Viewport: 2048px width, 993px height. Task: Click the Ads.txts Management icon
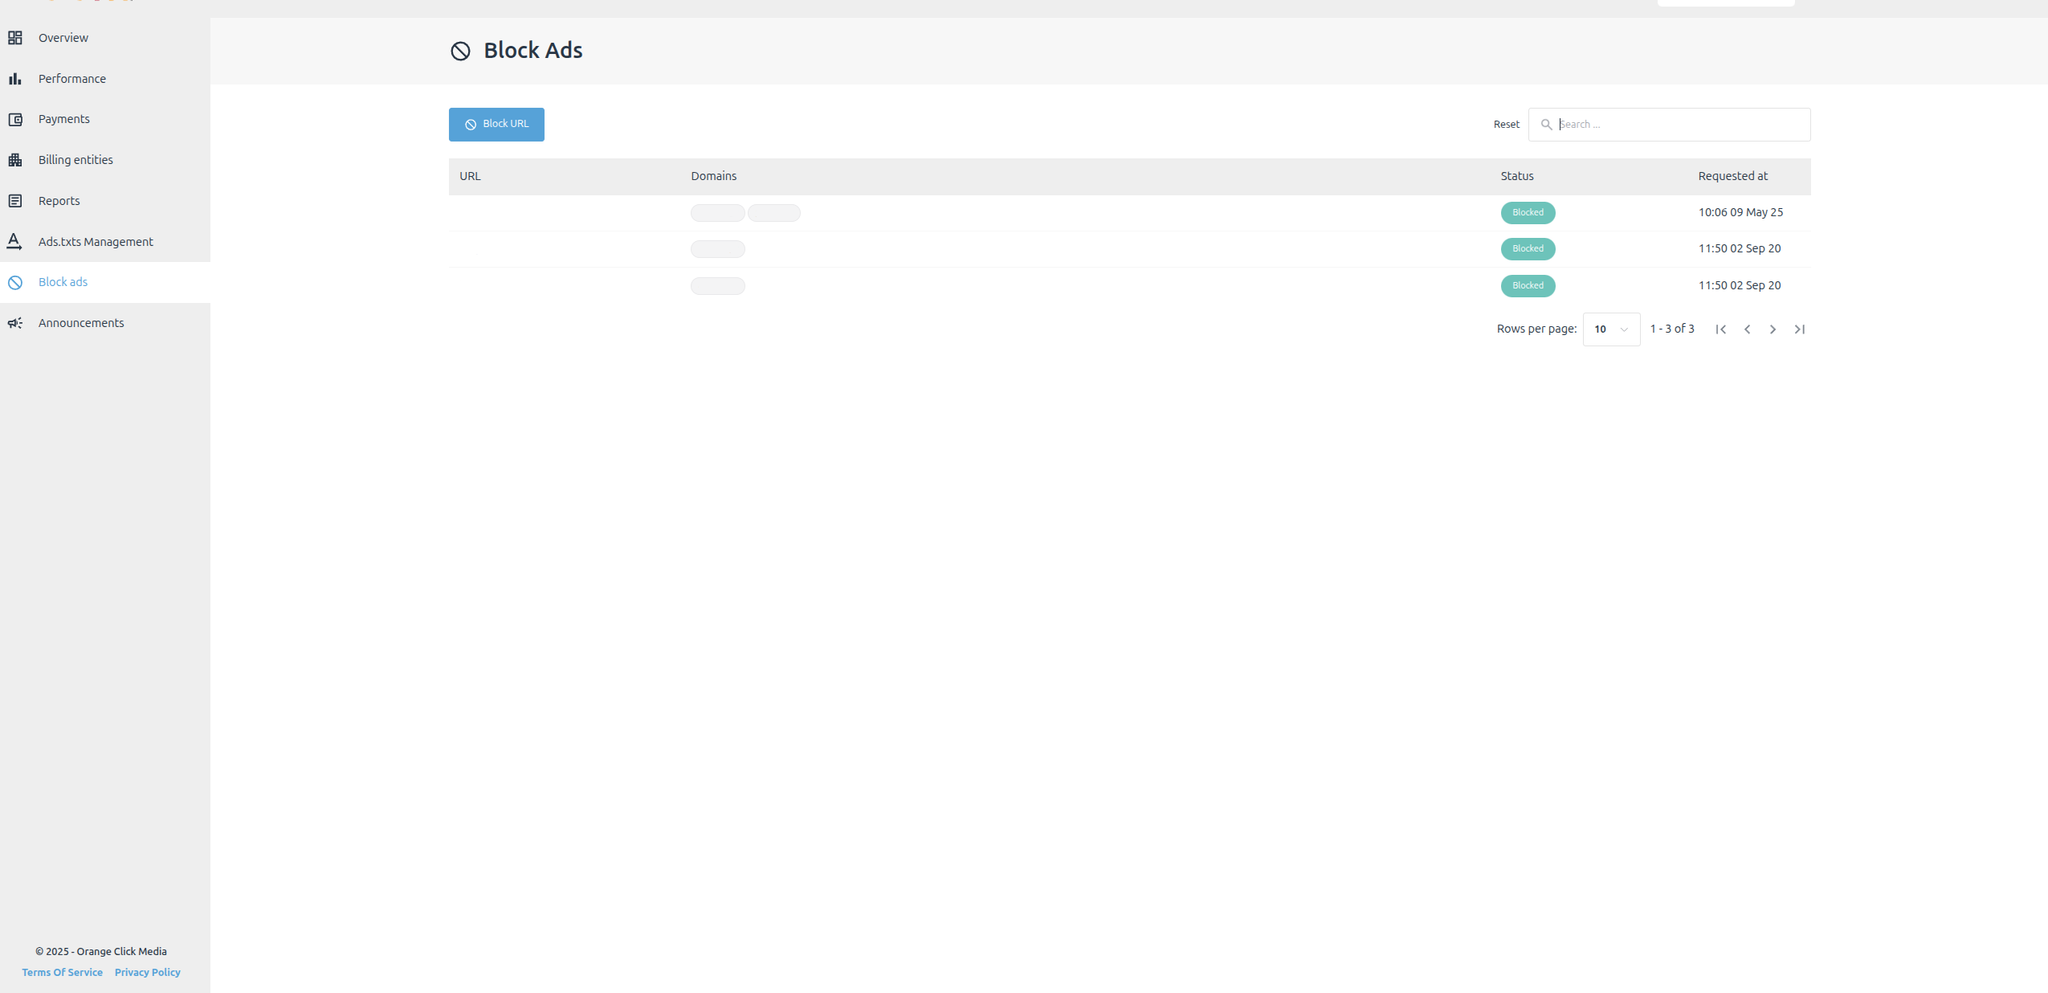click(x=15, y=242)
